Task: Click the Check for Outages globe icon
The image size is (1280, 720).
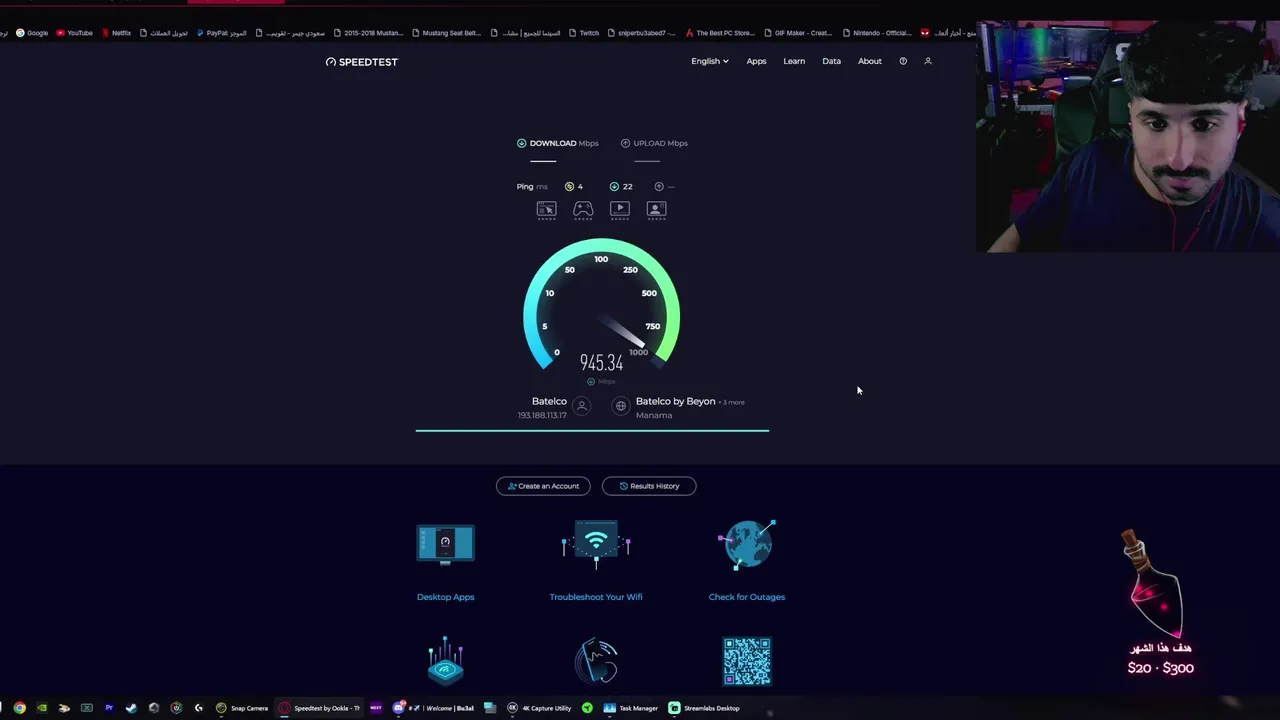Action: pos(747,545)
